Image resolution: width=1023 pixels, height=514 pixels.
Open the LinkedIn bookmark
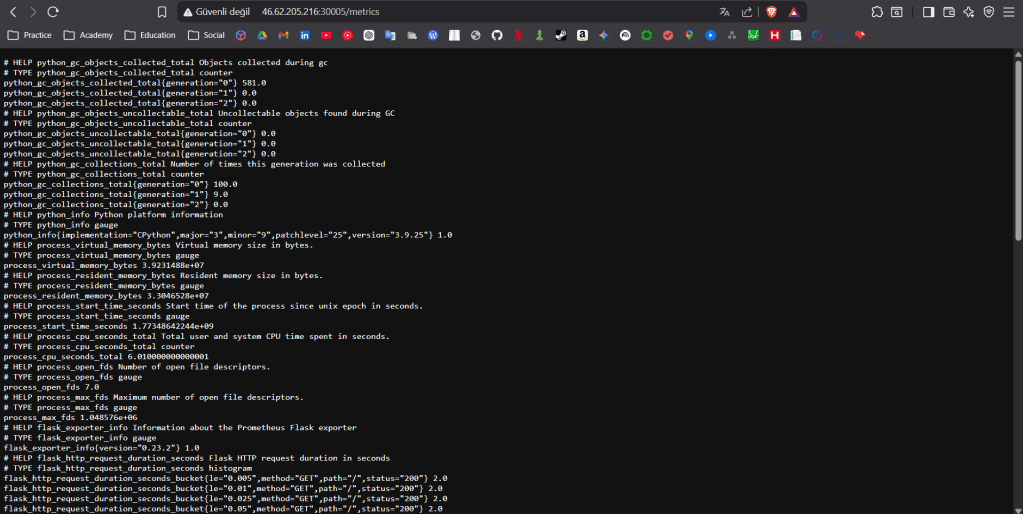pos(305,35)
